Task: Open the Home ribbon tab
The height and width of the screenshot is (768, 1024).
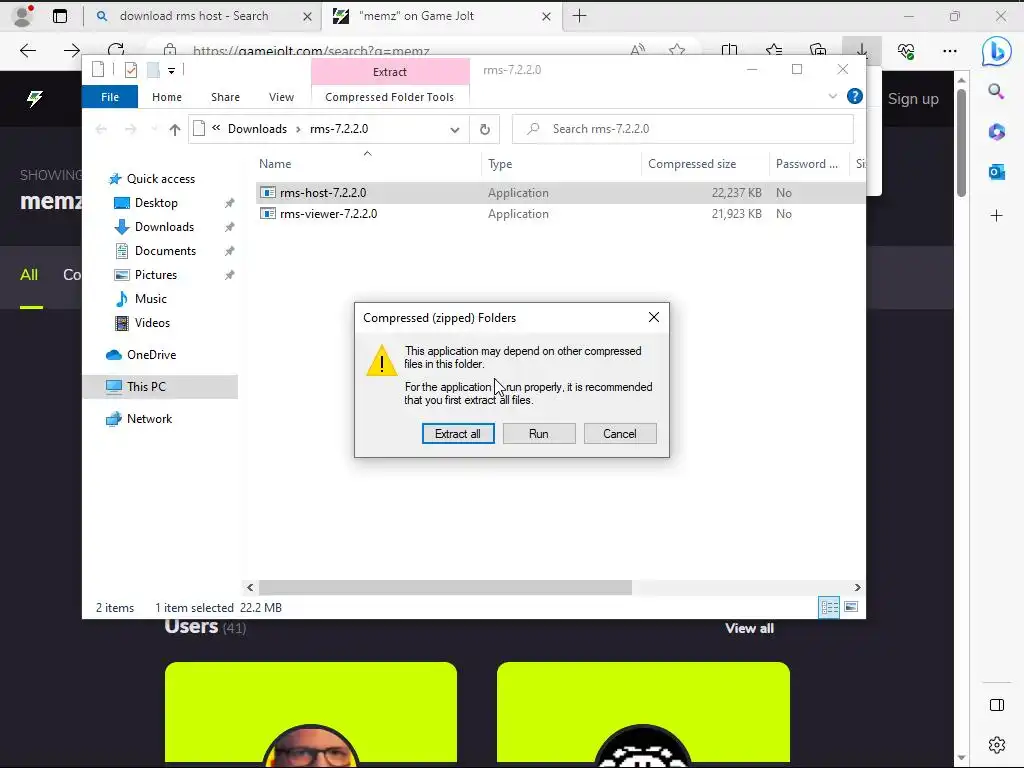Action: (167, 97)
